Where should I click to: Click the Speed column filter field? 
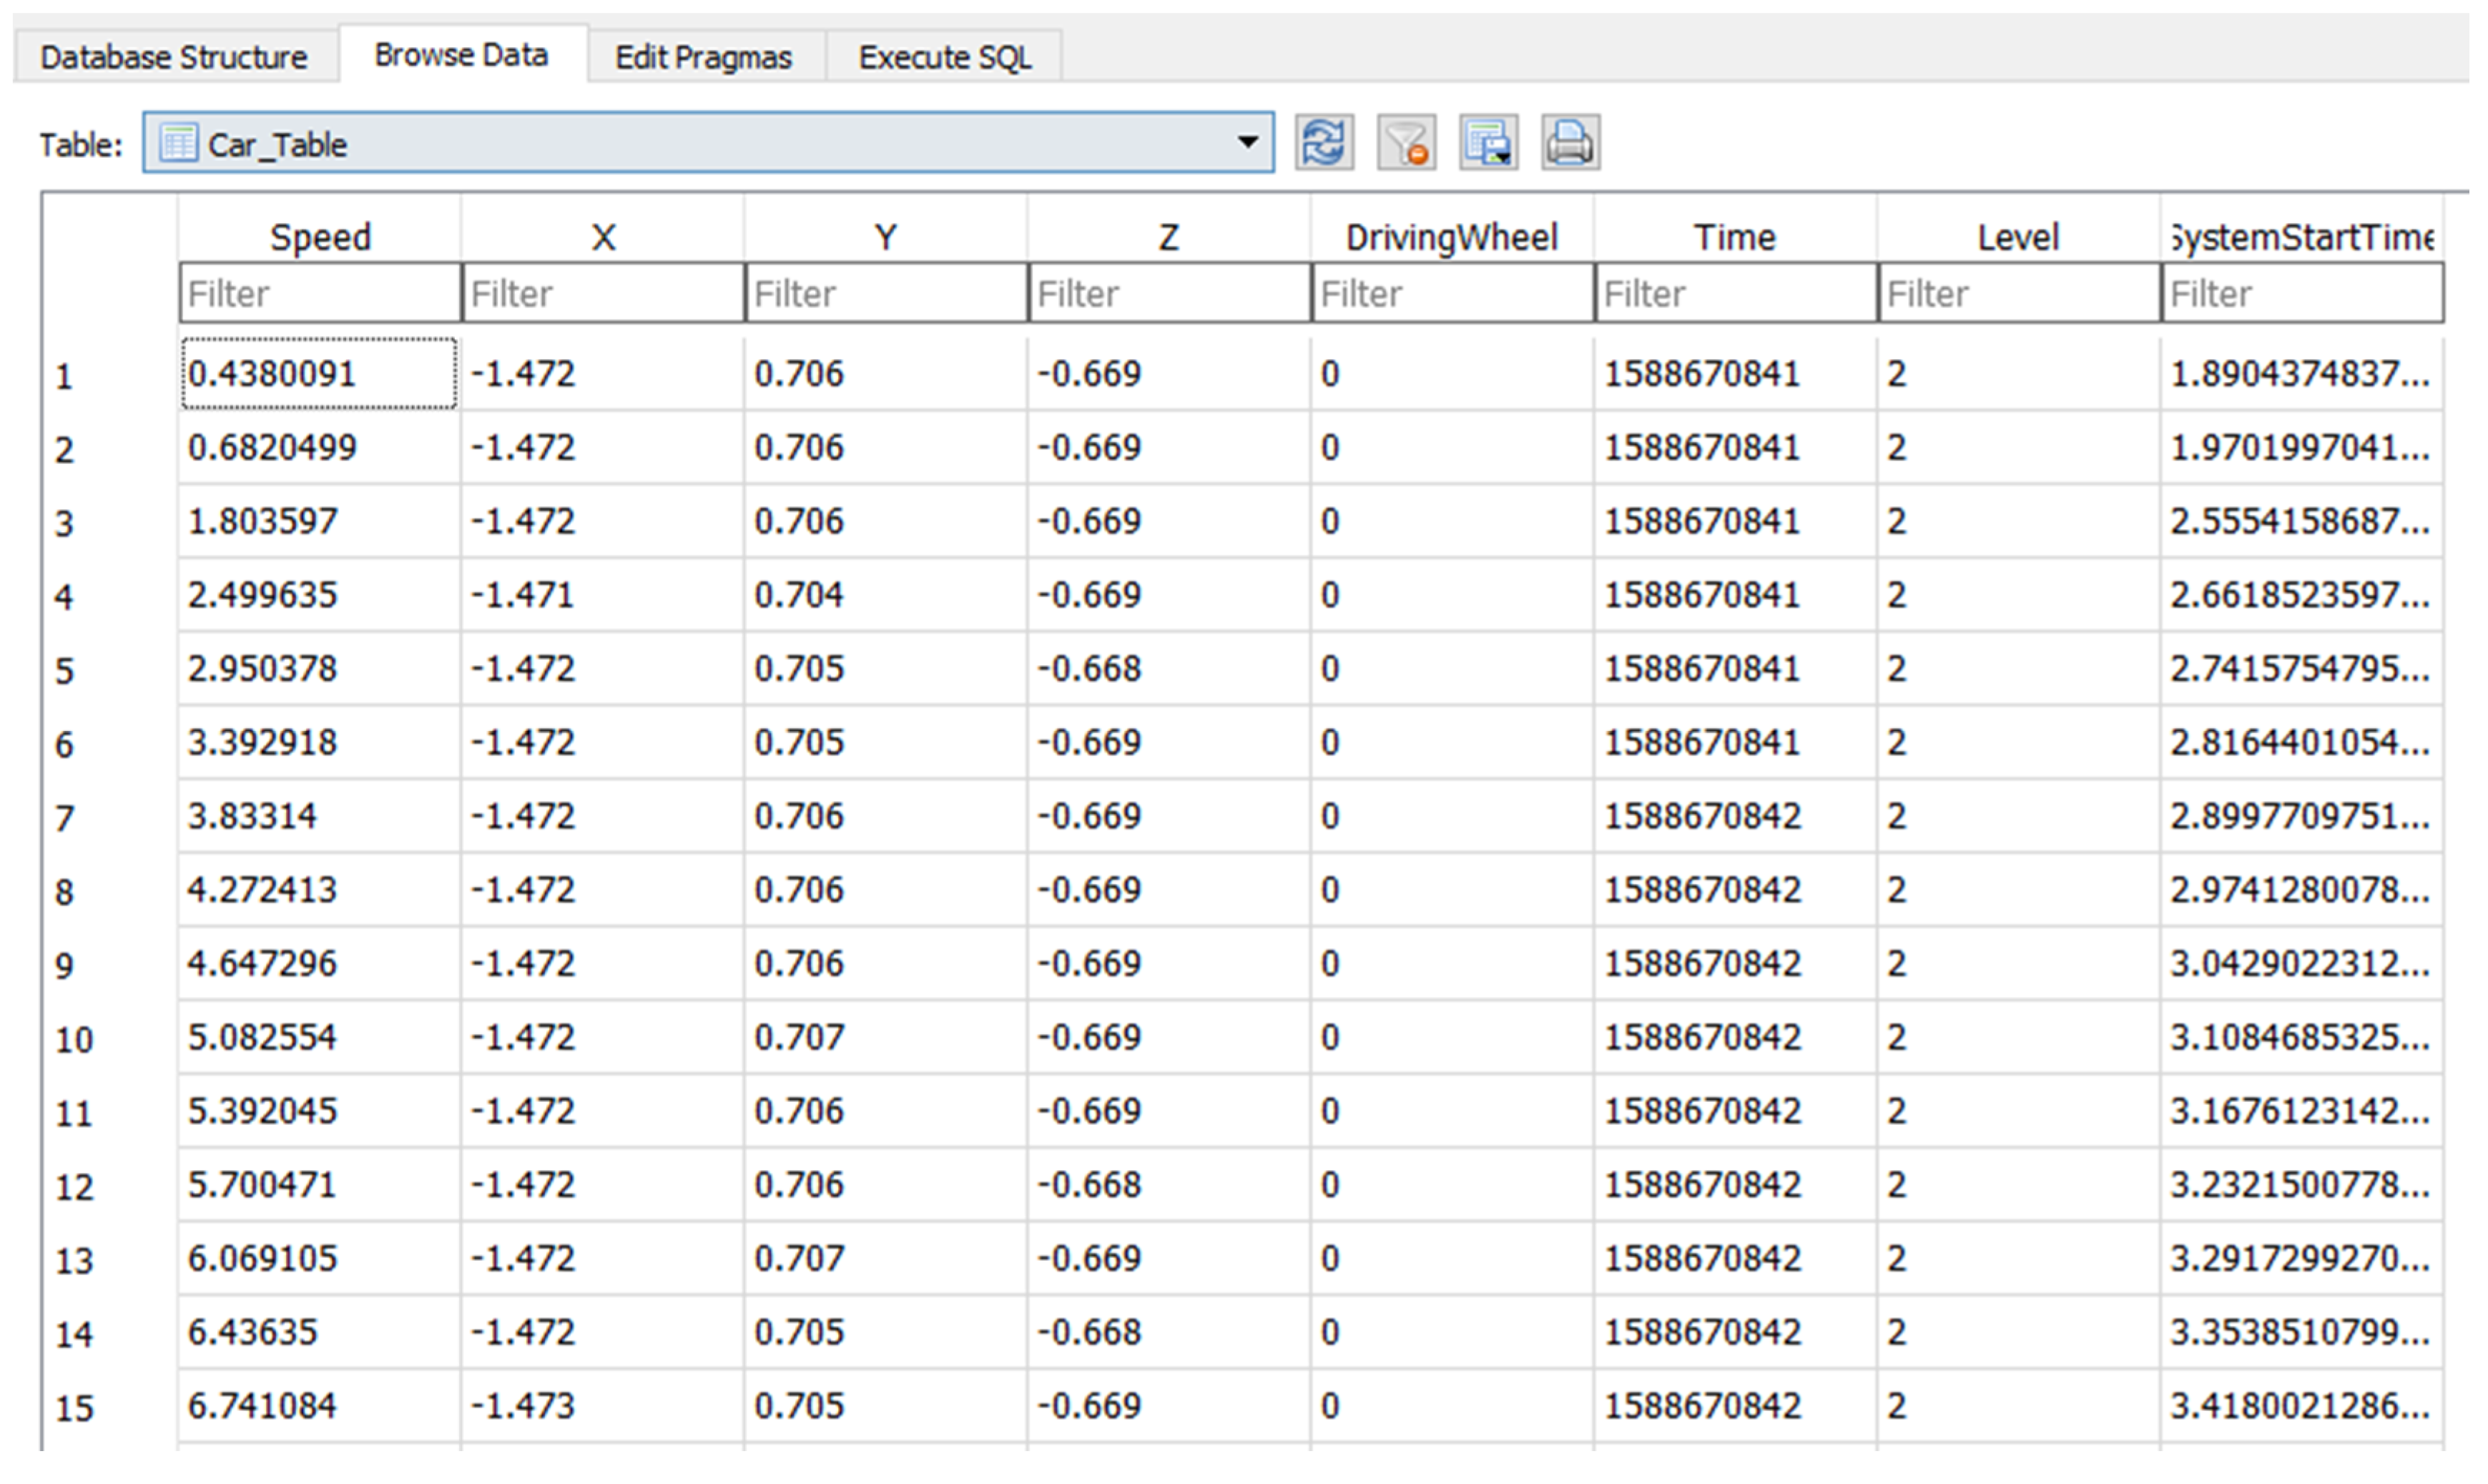320,294
